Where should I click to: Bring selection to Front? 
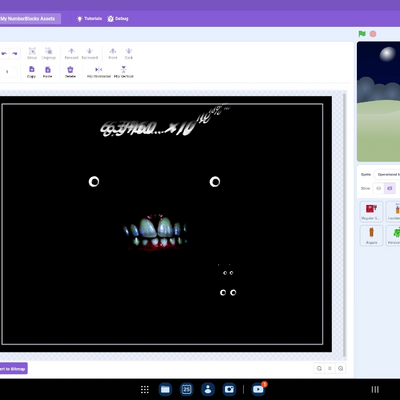click(113, 53)
